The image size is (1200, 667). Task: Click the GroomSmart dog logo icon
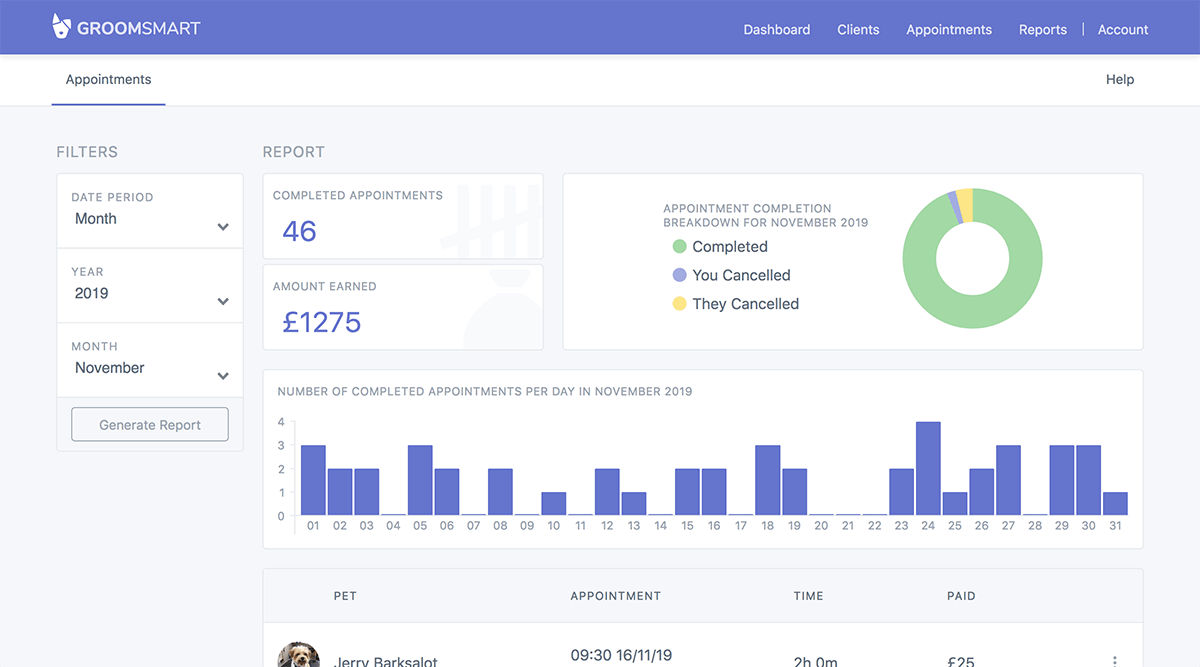click(x=62, y=27)
